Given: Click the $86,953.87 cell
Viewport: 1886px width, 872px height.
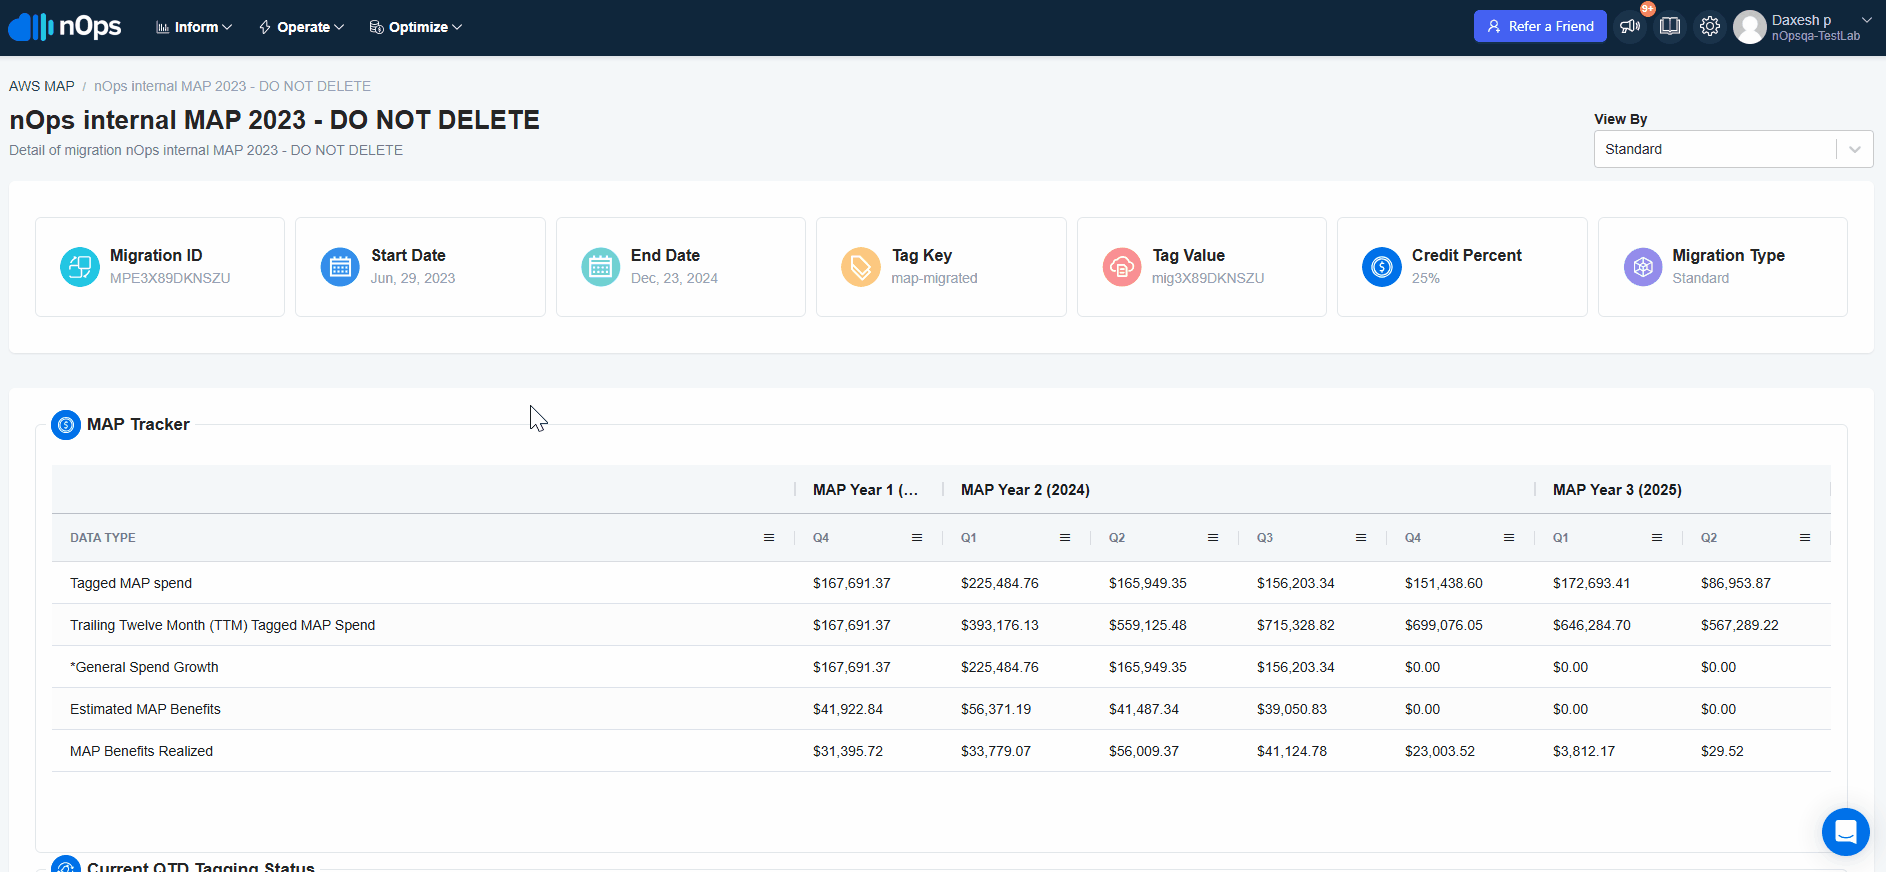Looking at the screenshot, I should (x=1736, y=583).
